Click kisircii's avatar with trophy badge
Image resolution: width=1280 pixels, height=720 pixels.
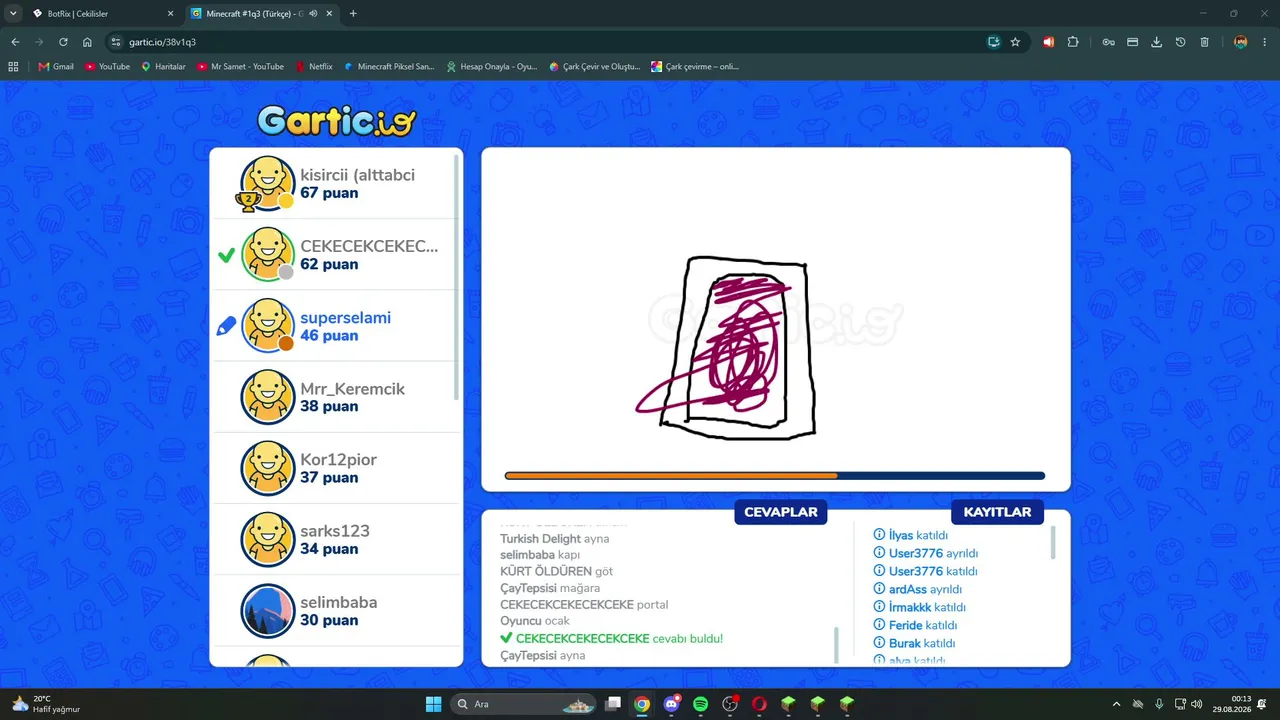point(267,184)
